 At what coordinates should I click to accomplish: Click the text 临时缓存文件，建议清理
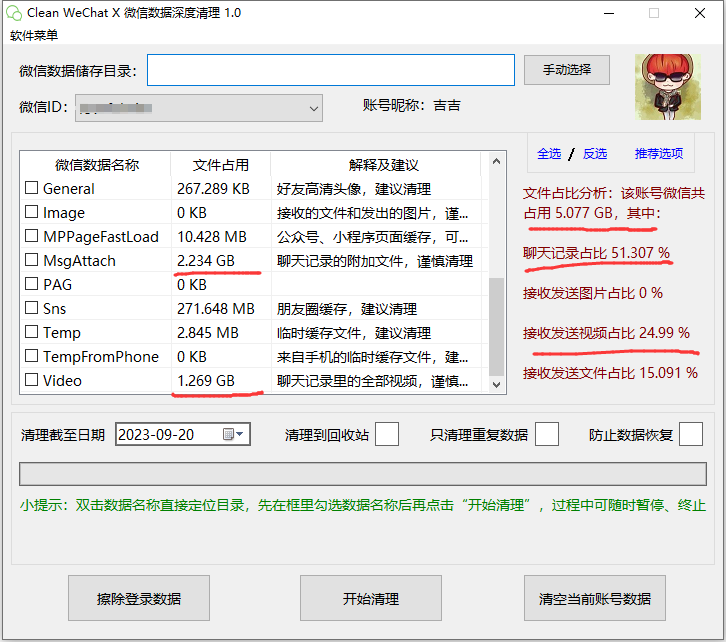354,333
